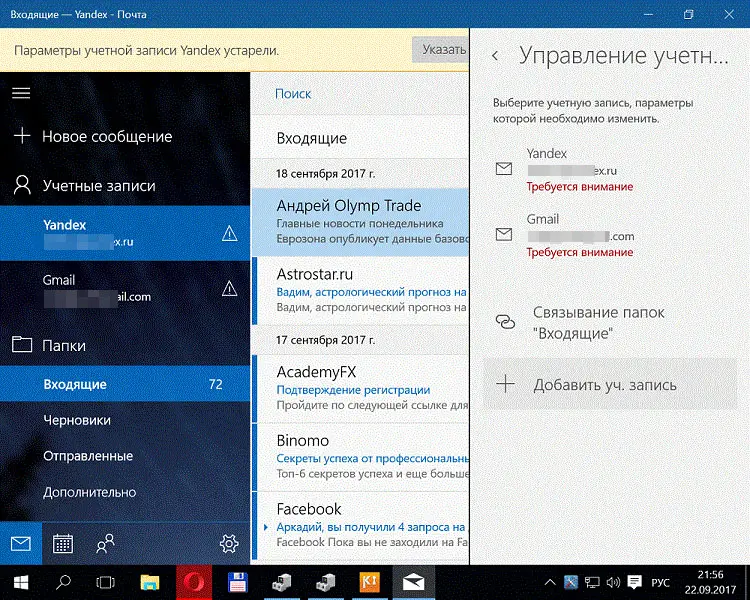Viewport: 750px width, 600px height.
Task: Open the Calendar app icon
Action: 63,544
